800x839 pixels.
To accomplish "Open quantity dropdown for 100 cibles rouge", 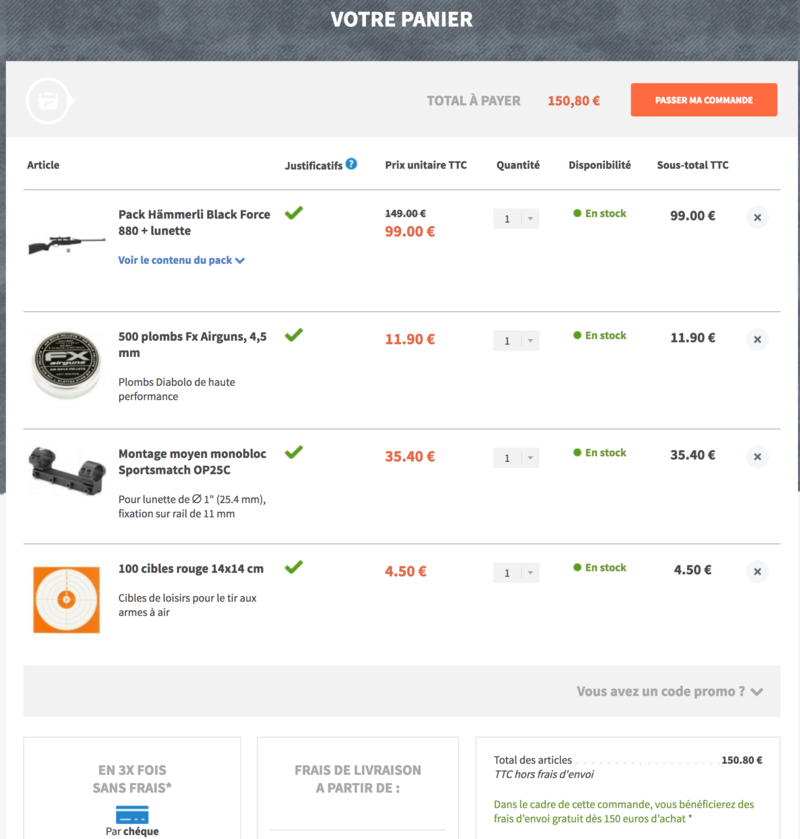I will pyautogui.click(x=516, y=573).
